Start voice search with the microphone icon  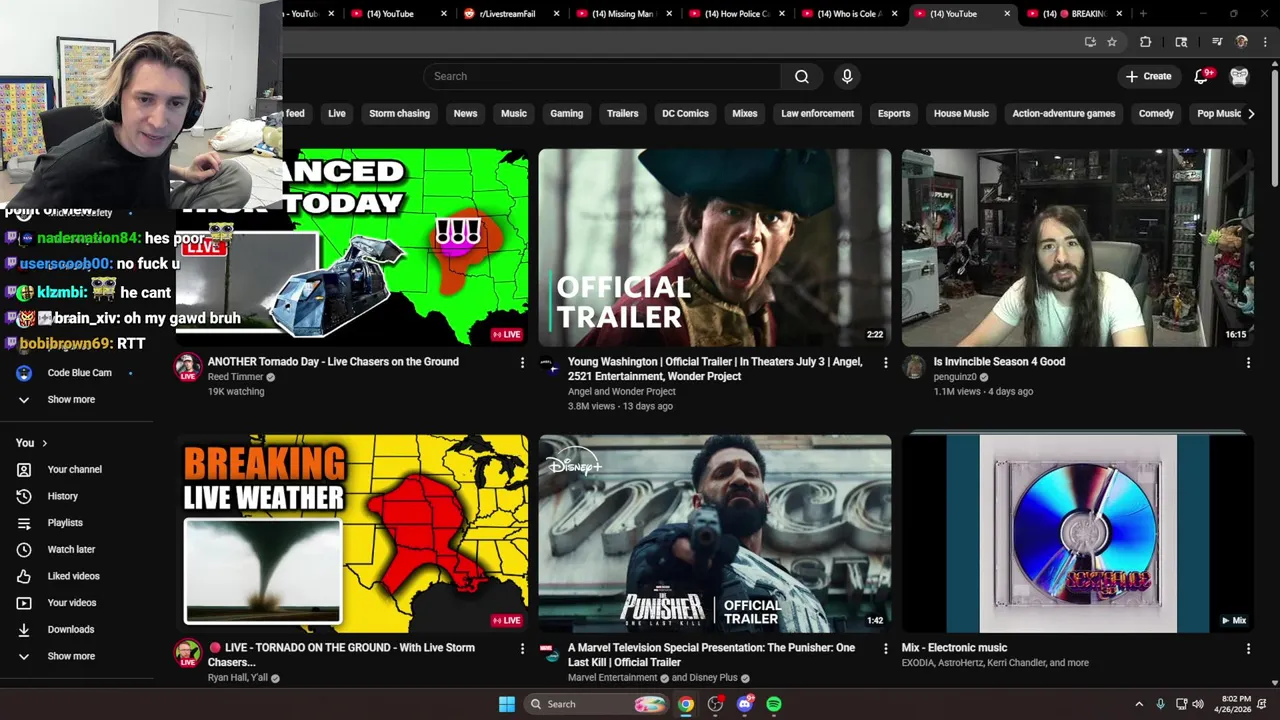click(847, 77)
